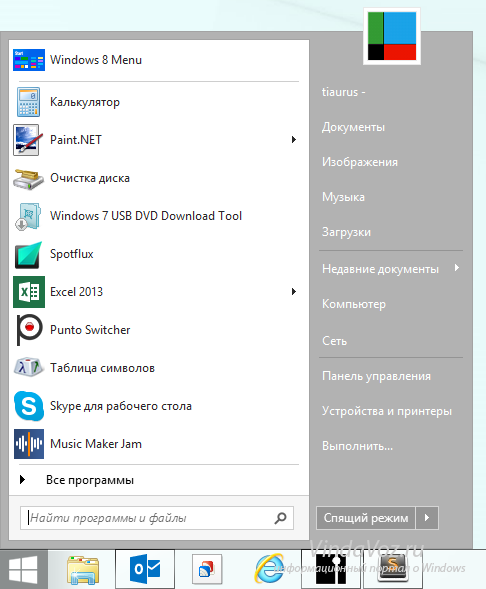Image resolution: width=486 pixels, height=589 pixels.
Task: Open Панель управления
Action: point(376,376)
